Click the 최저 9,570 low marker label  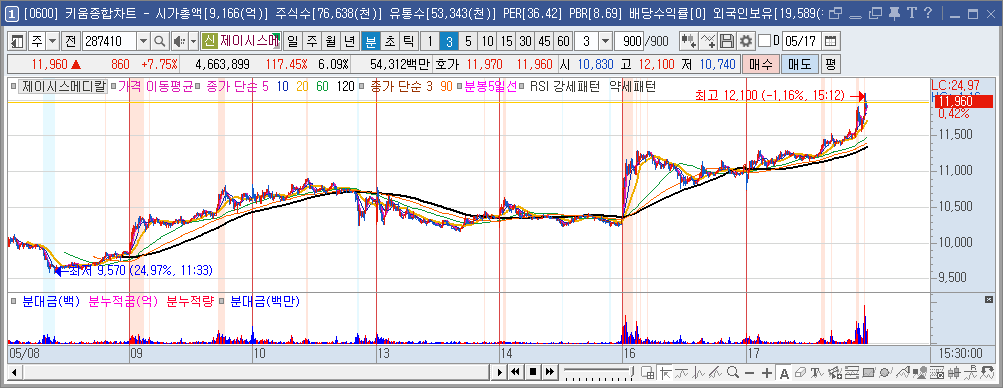(140, 271)
